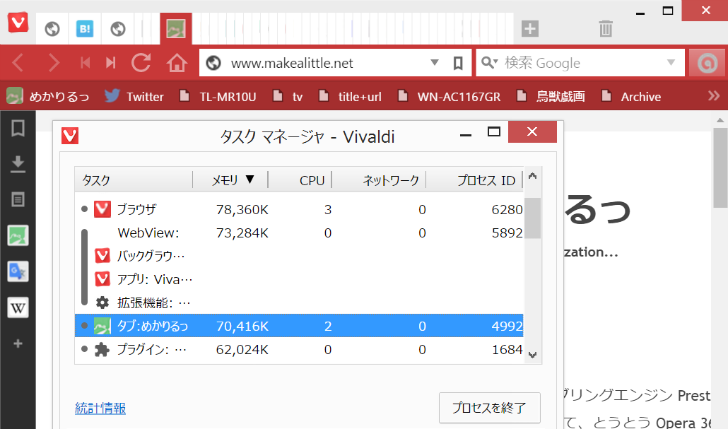Open the Downloads side panel
728x429 pixels.
point(18,163)
